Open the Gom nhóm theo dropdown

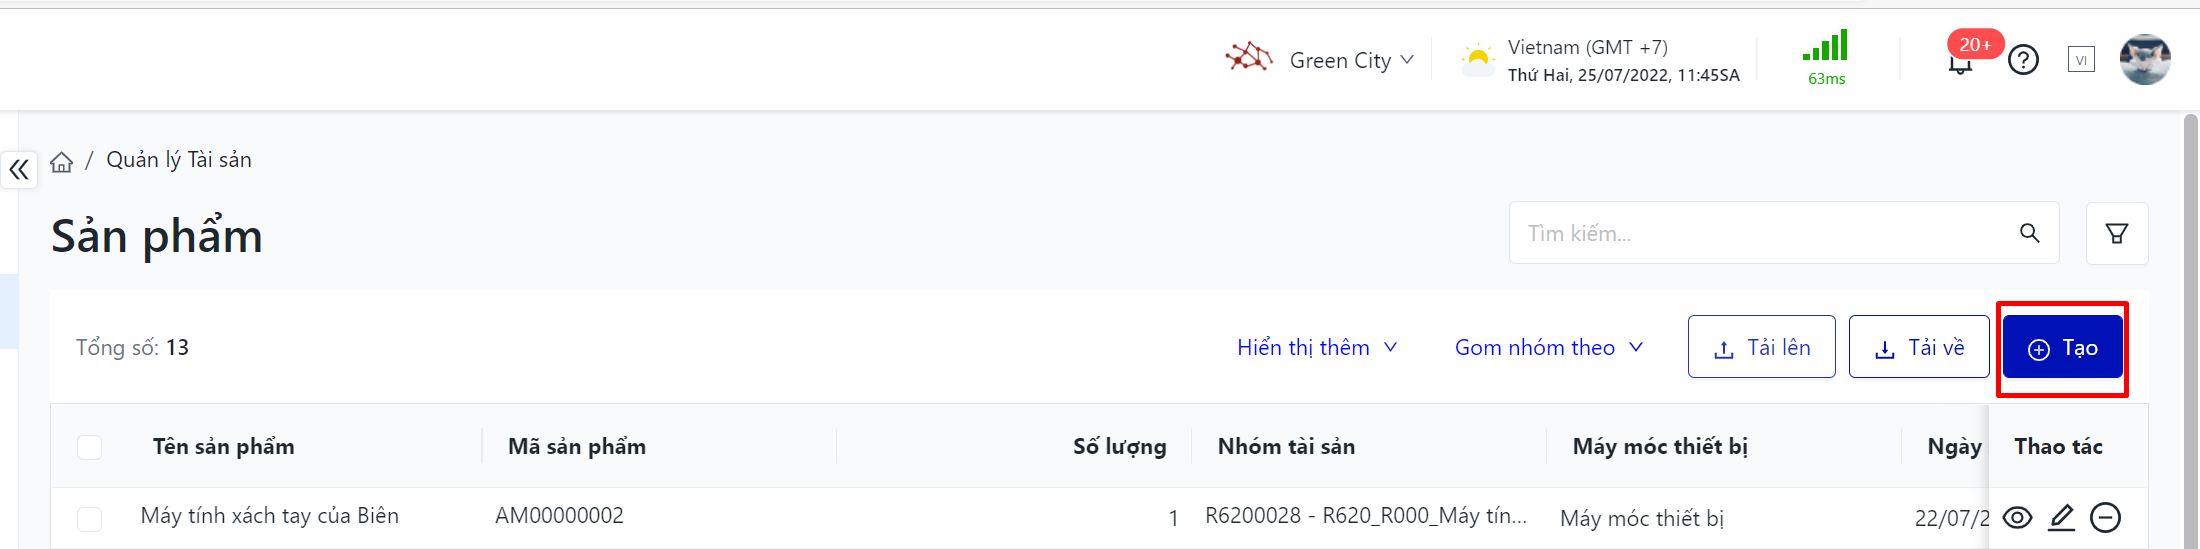pyautogui.click(x=1548, y=347)
